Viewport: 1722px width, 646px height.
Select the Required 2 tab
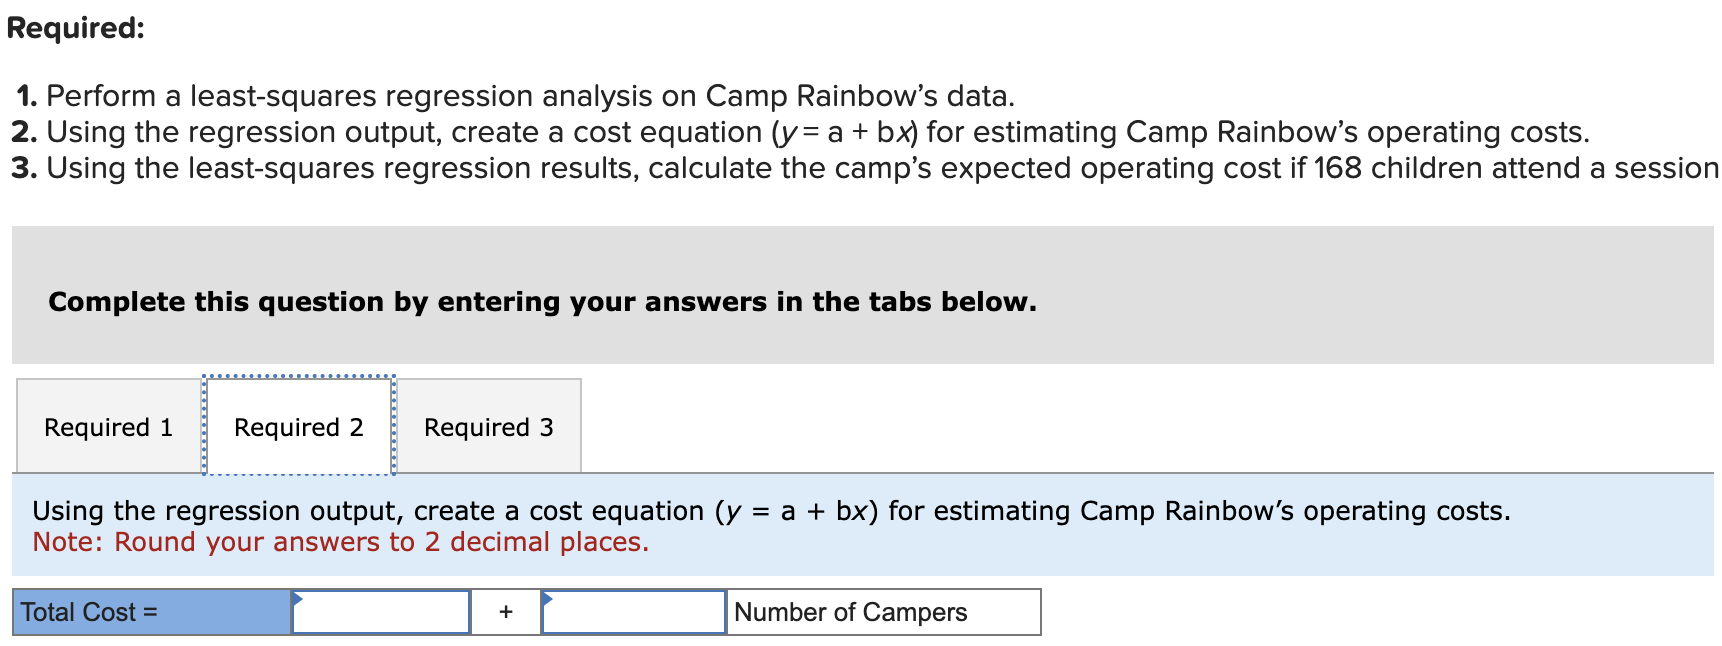[x=297, y=427]
